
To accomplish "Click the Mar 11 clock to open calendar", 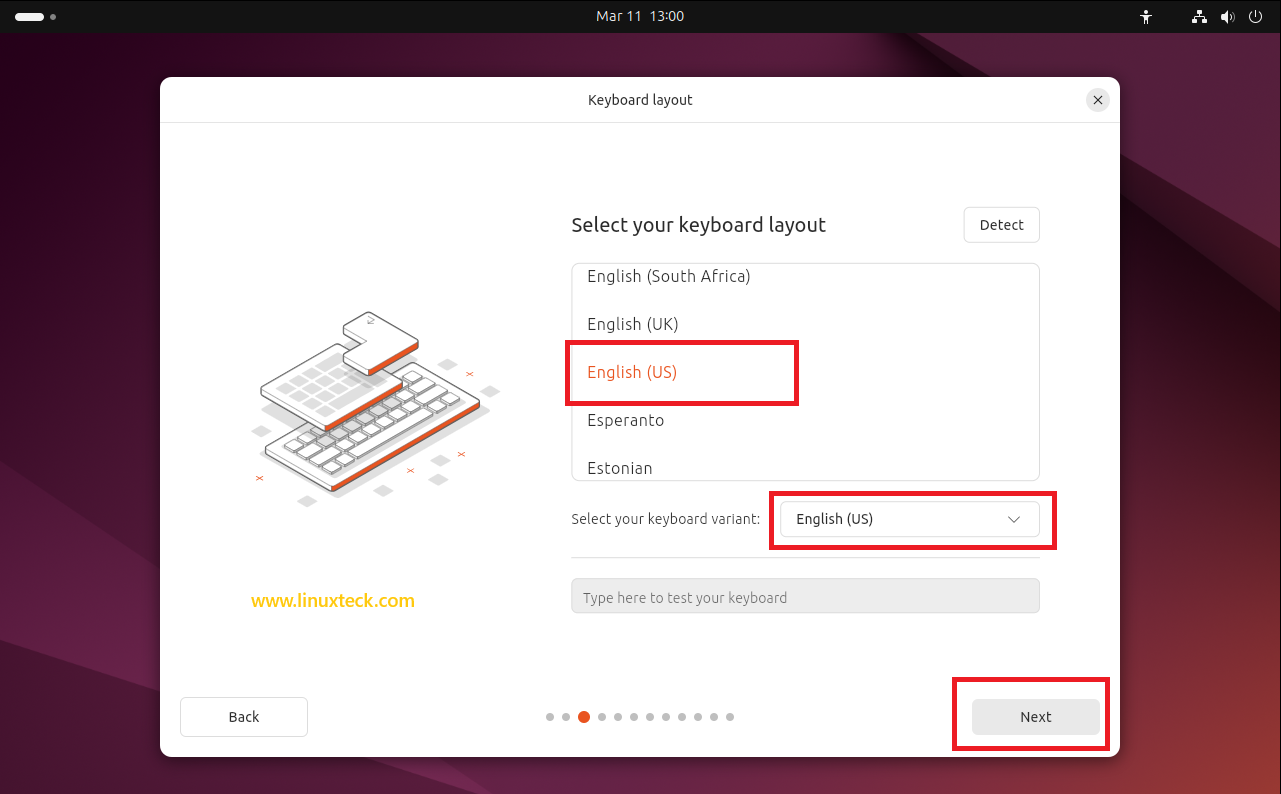I will 640,16.
